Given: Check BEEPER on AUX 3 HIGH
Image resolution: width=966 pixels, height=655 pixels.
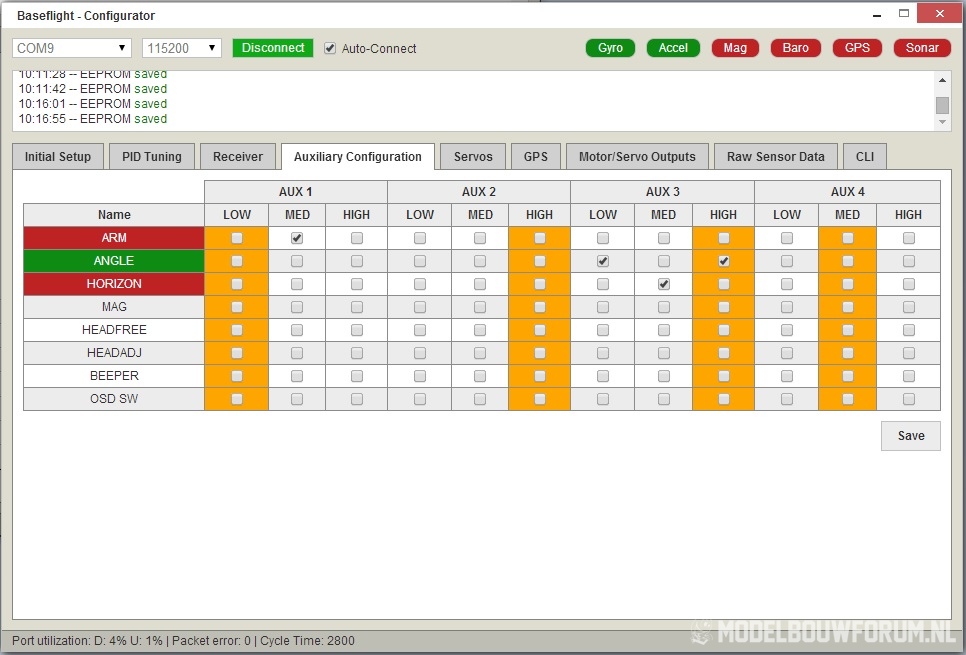Looking at the screenshot, I should click(x=724, y=376).
